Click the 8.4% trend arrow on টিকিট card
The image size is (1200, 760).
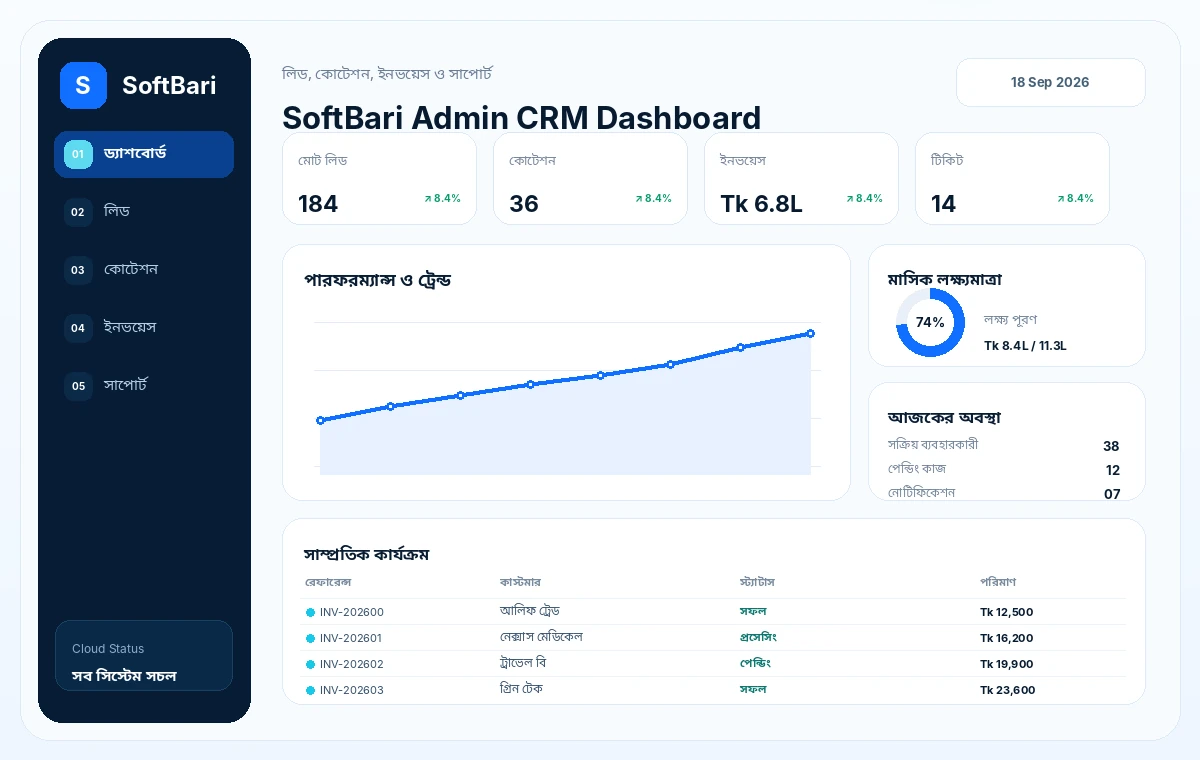point(1075,198)
